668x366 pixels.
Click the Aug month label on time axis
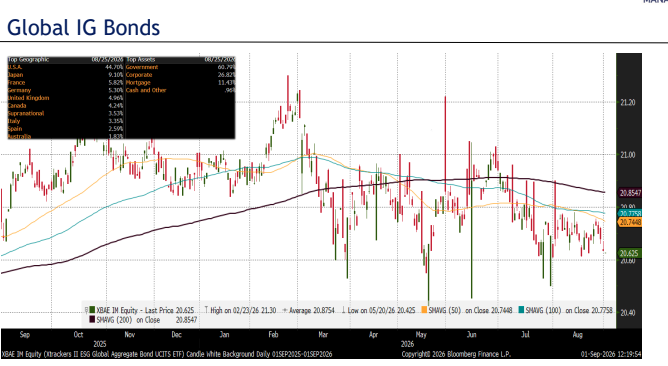coord(577,334)
